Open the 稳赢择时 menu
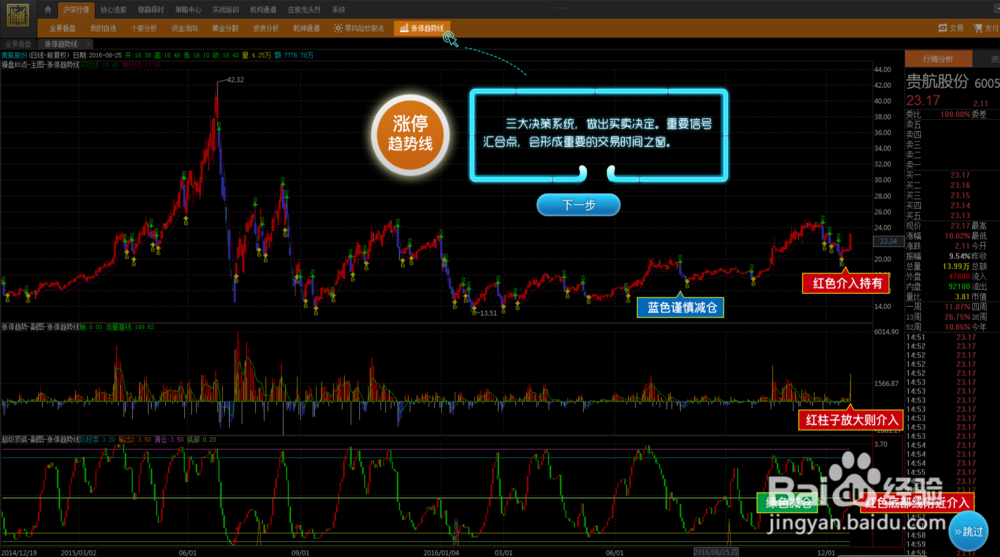The height and width of the screenshot is (557, 1000). coord(151,10)
